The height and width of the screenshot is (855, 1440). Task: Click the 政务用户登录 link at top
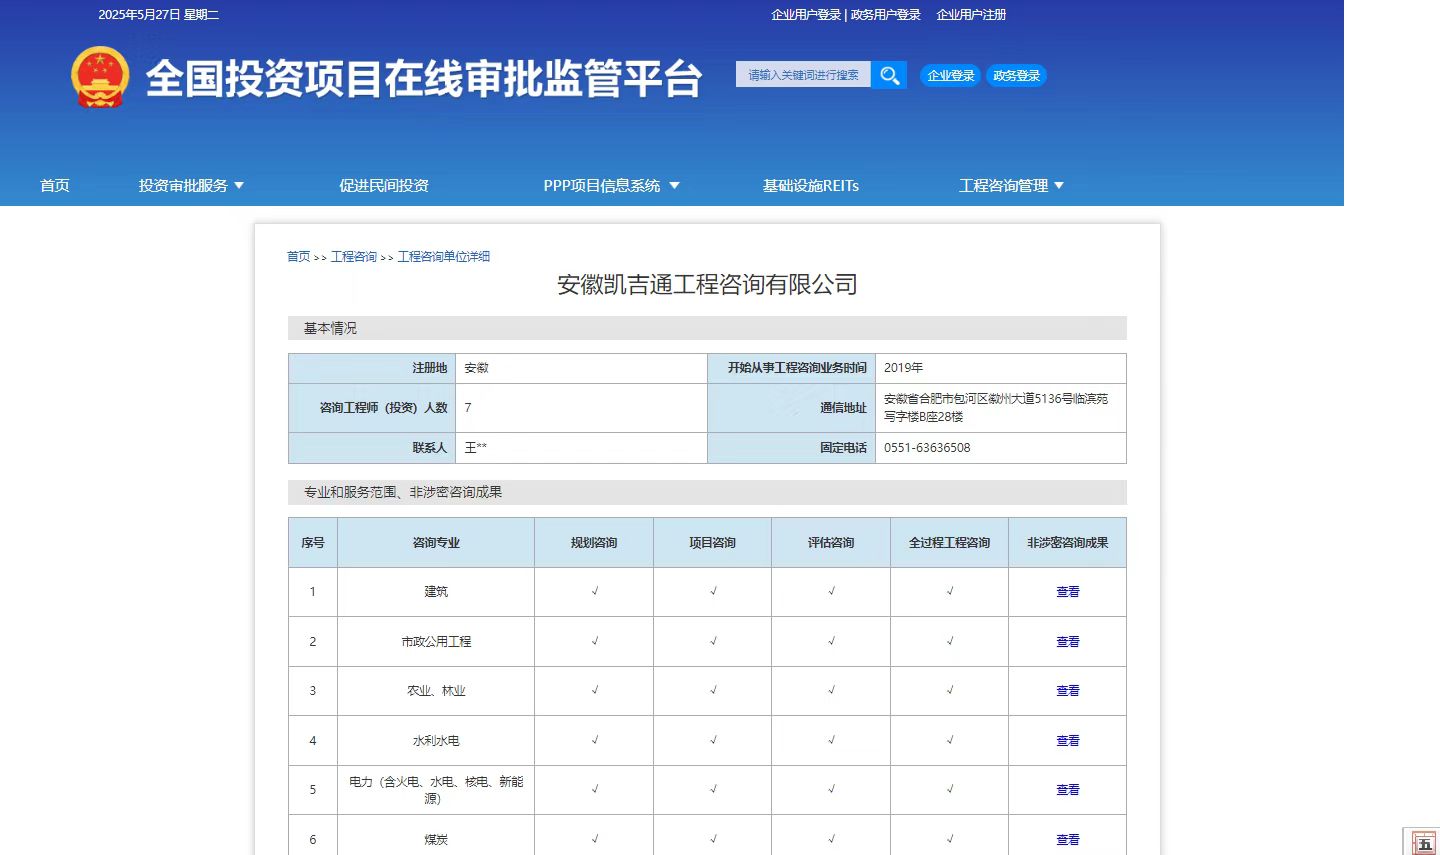[x=884, y=14]
